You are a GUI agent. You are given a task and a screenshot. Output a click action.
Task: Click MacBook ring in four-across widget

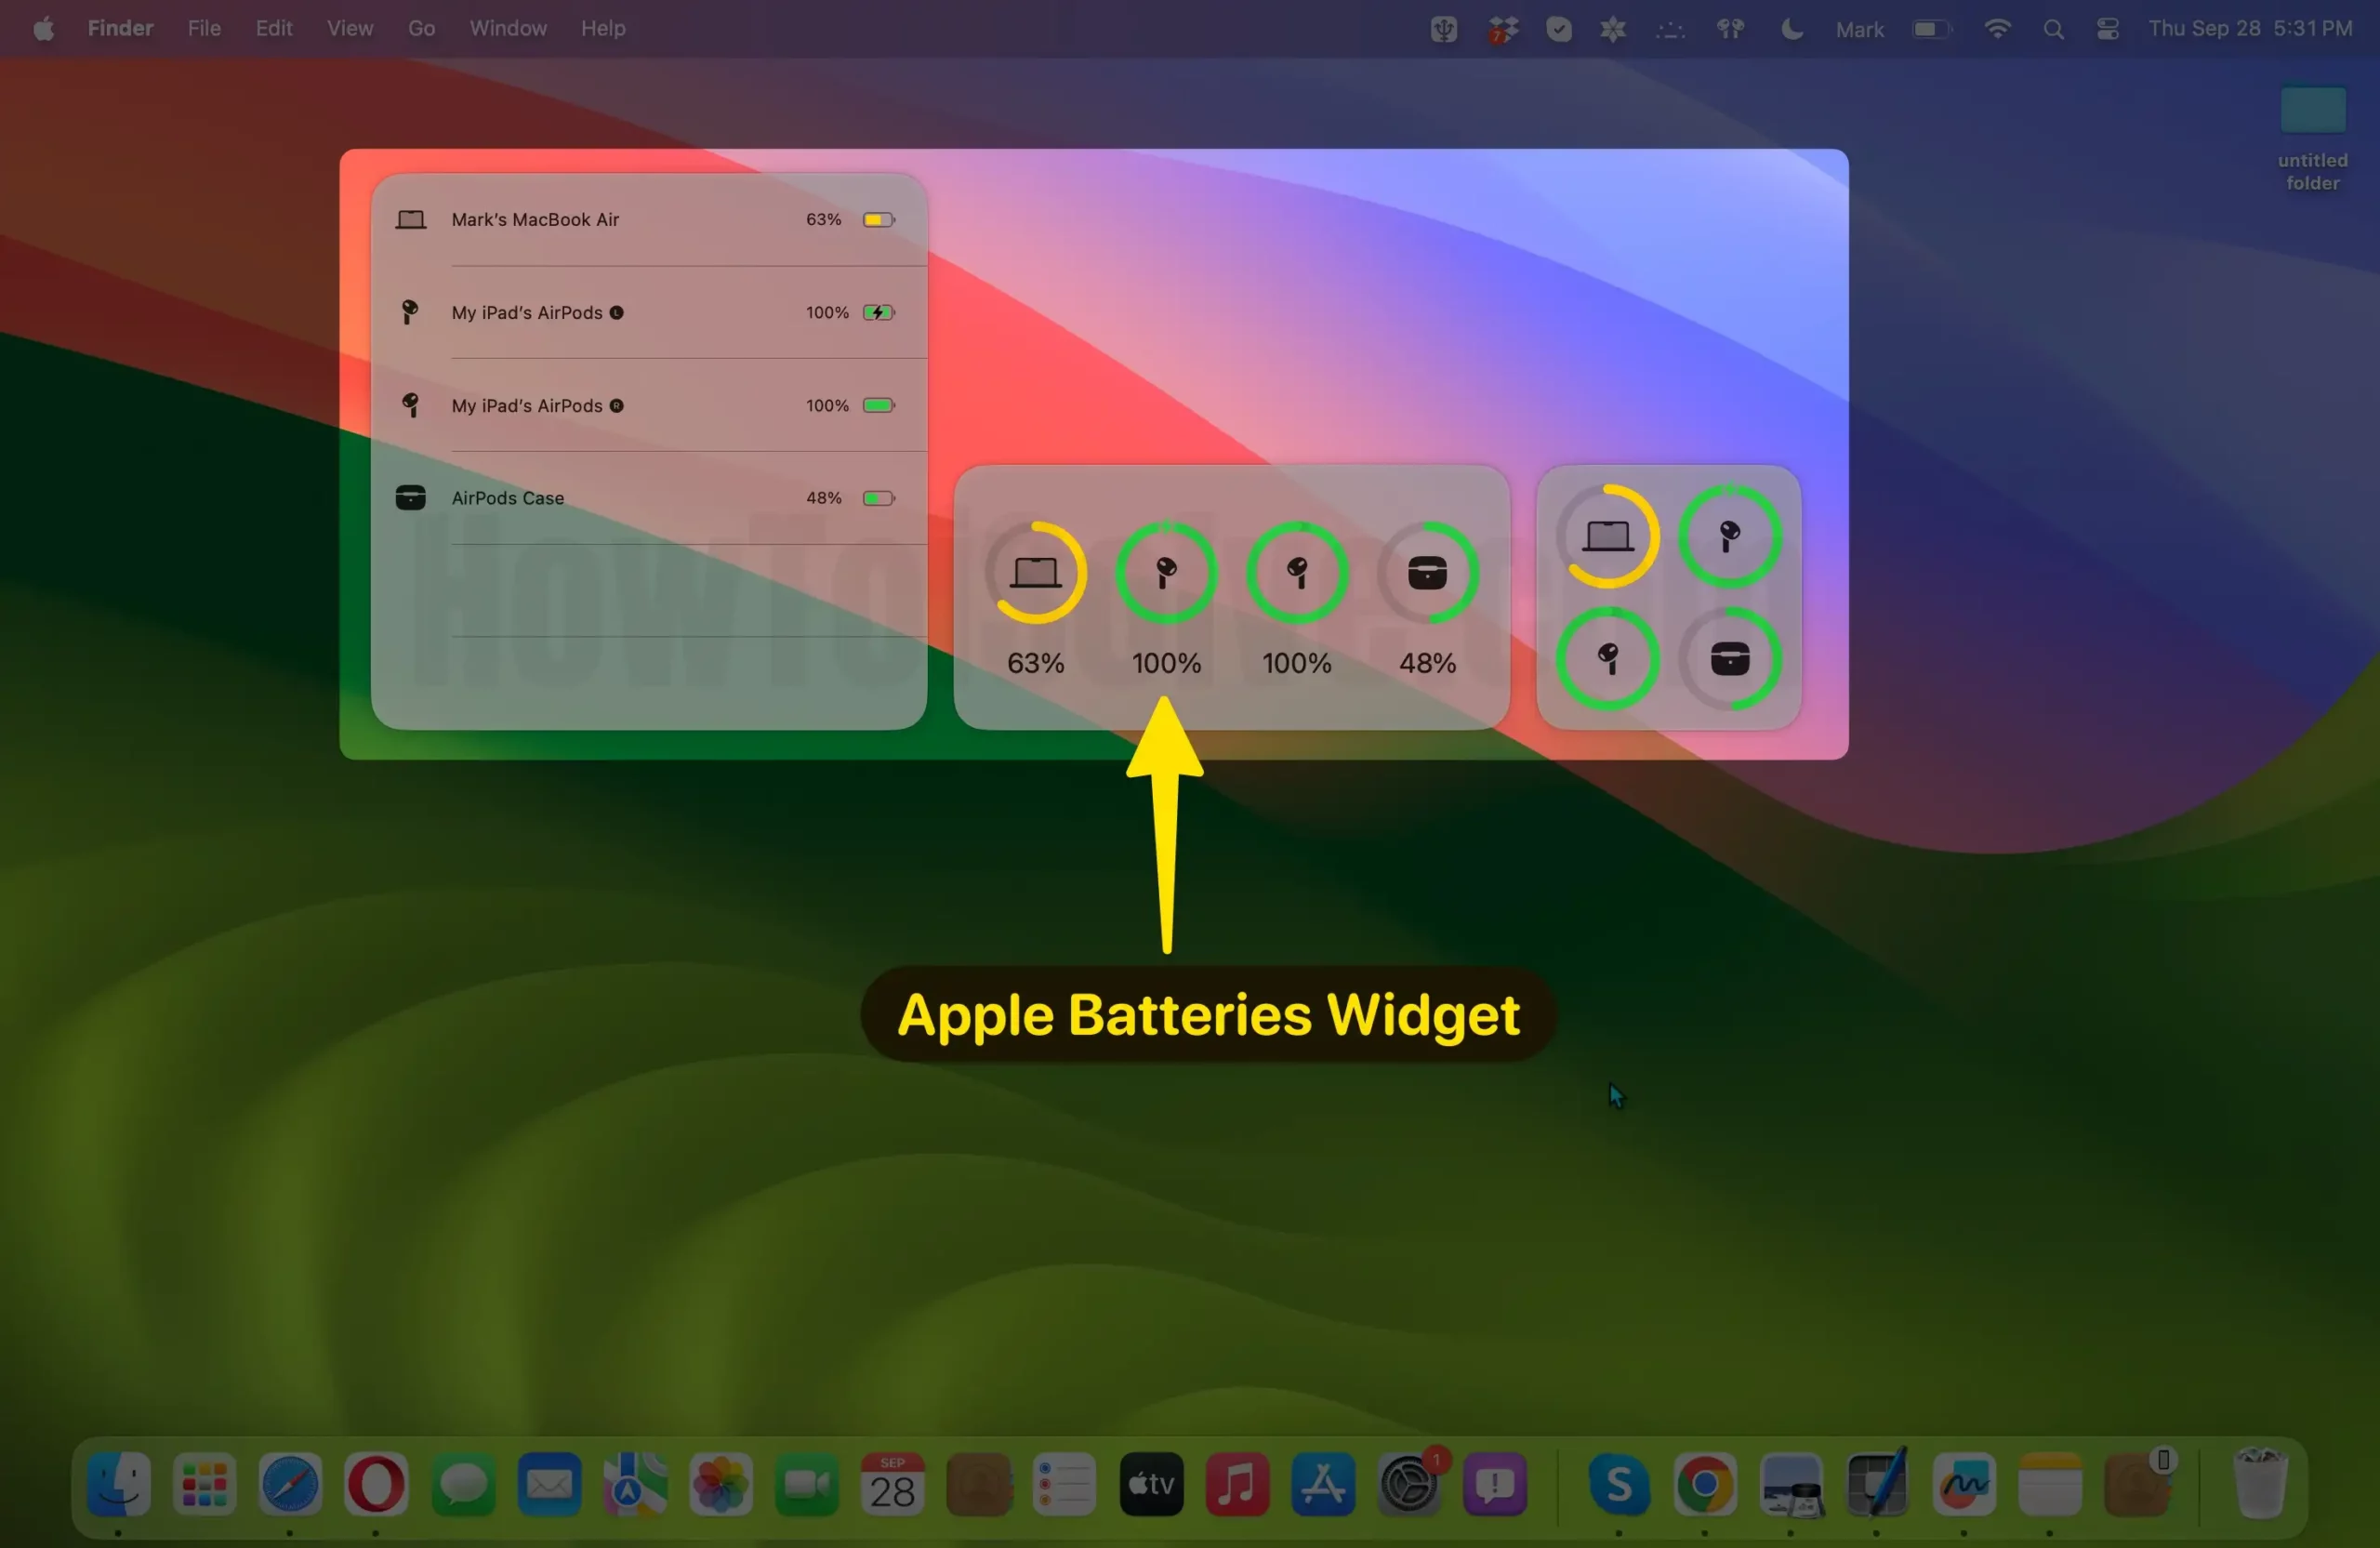[1035, 572]
